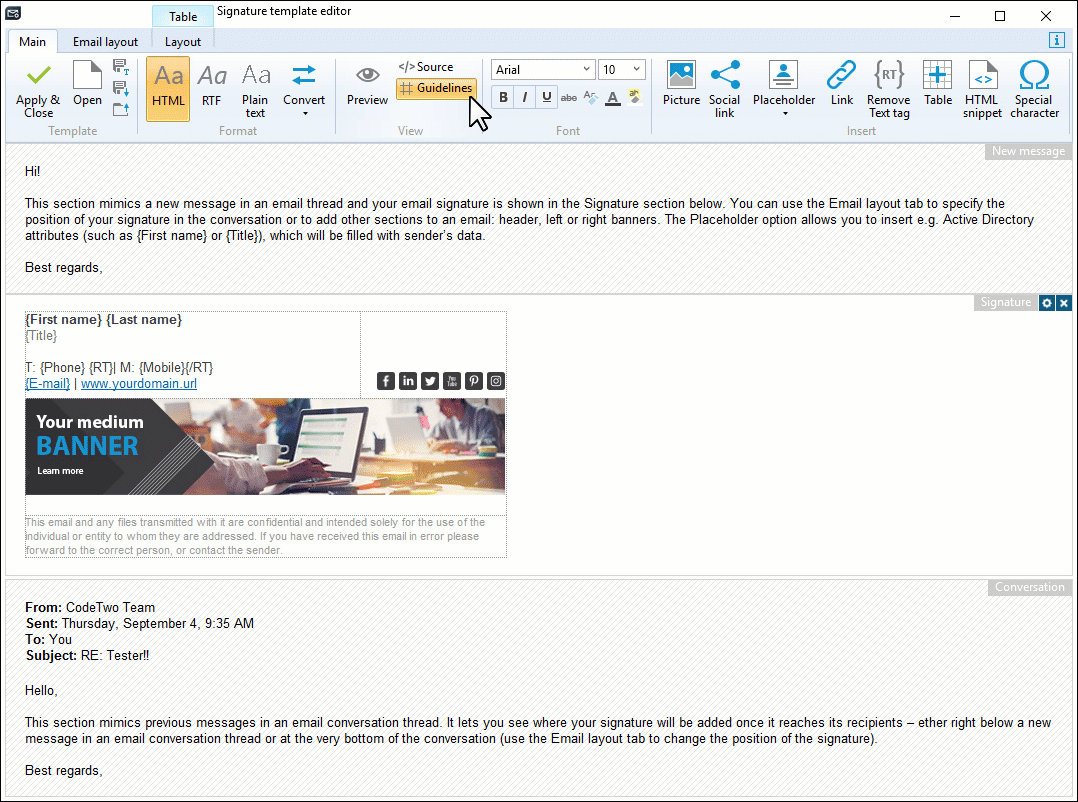Insert a Link
This screenshot has width=1078, height=802.
tap(841, 88)
